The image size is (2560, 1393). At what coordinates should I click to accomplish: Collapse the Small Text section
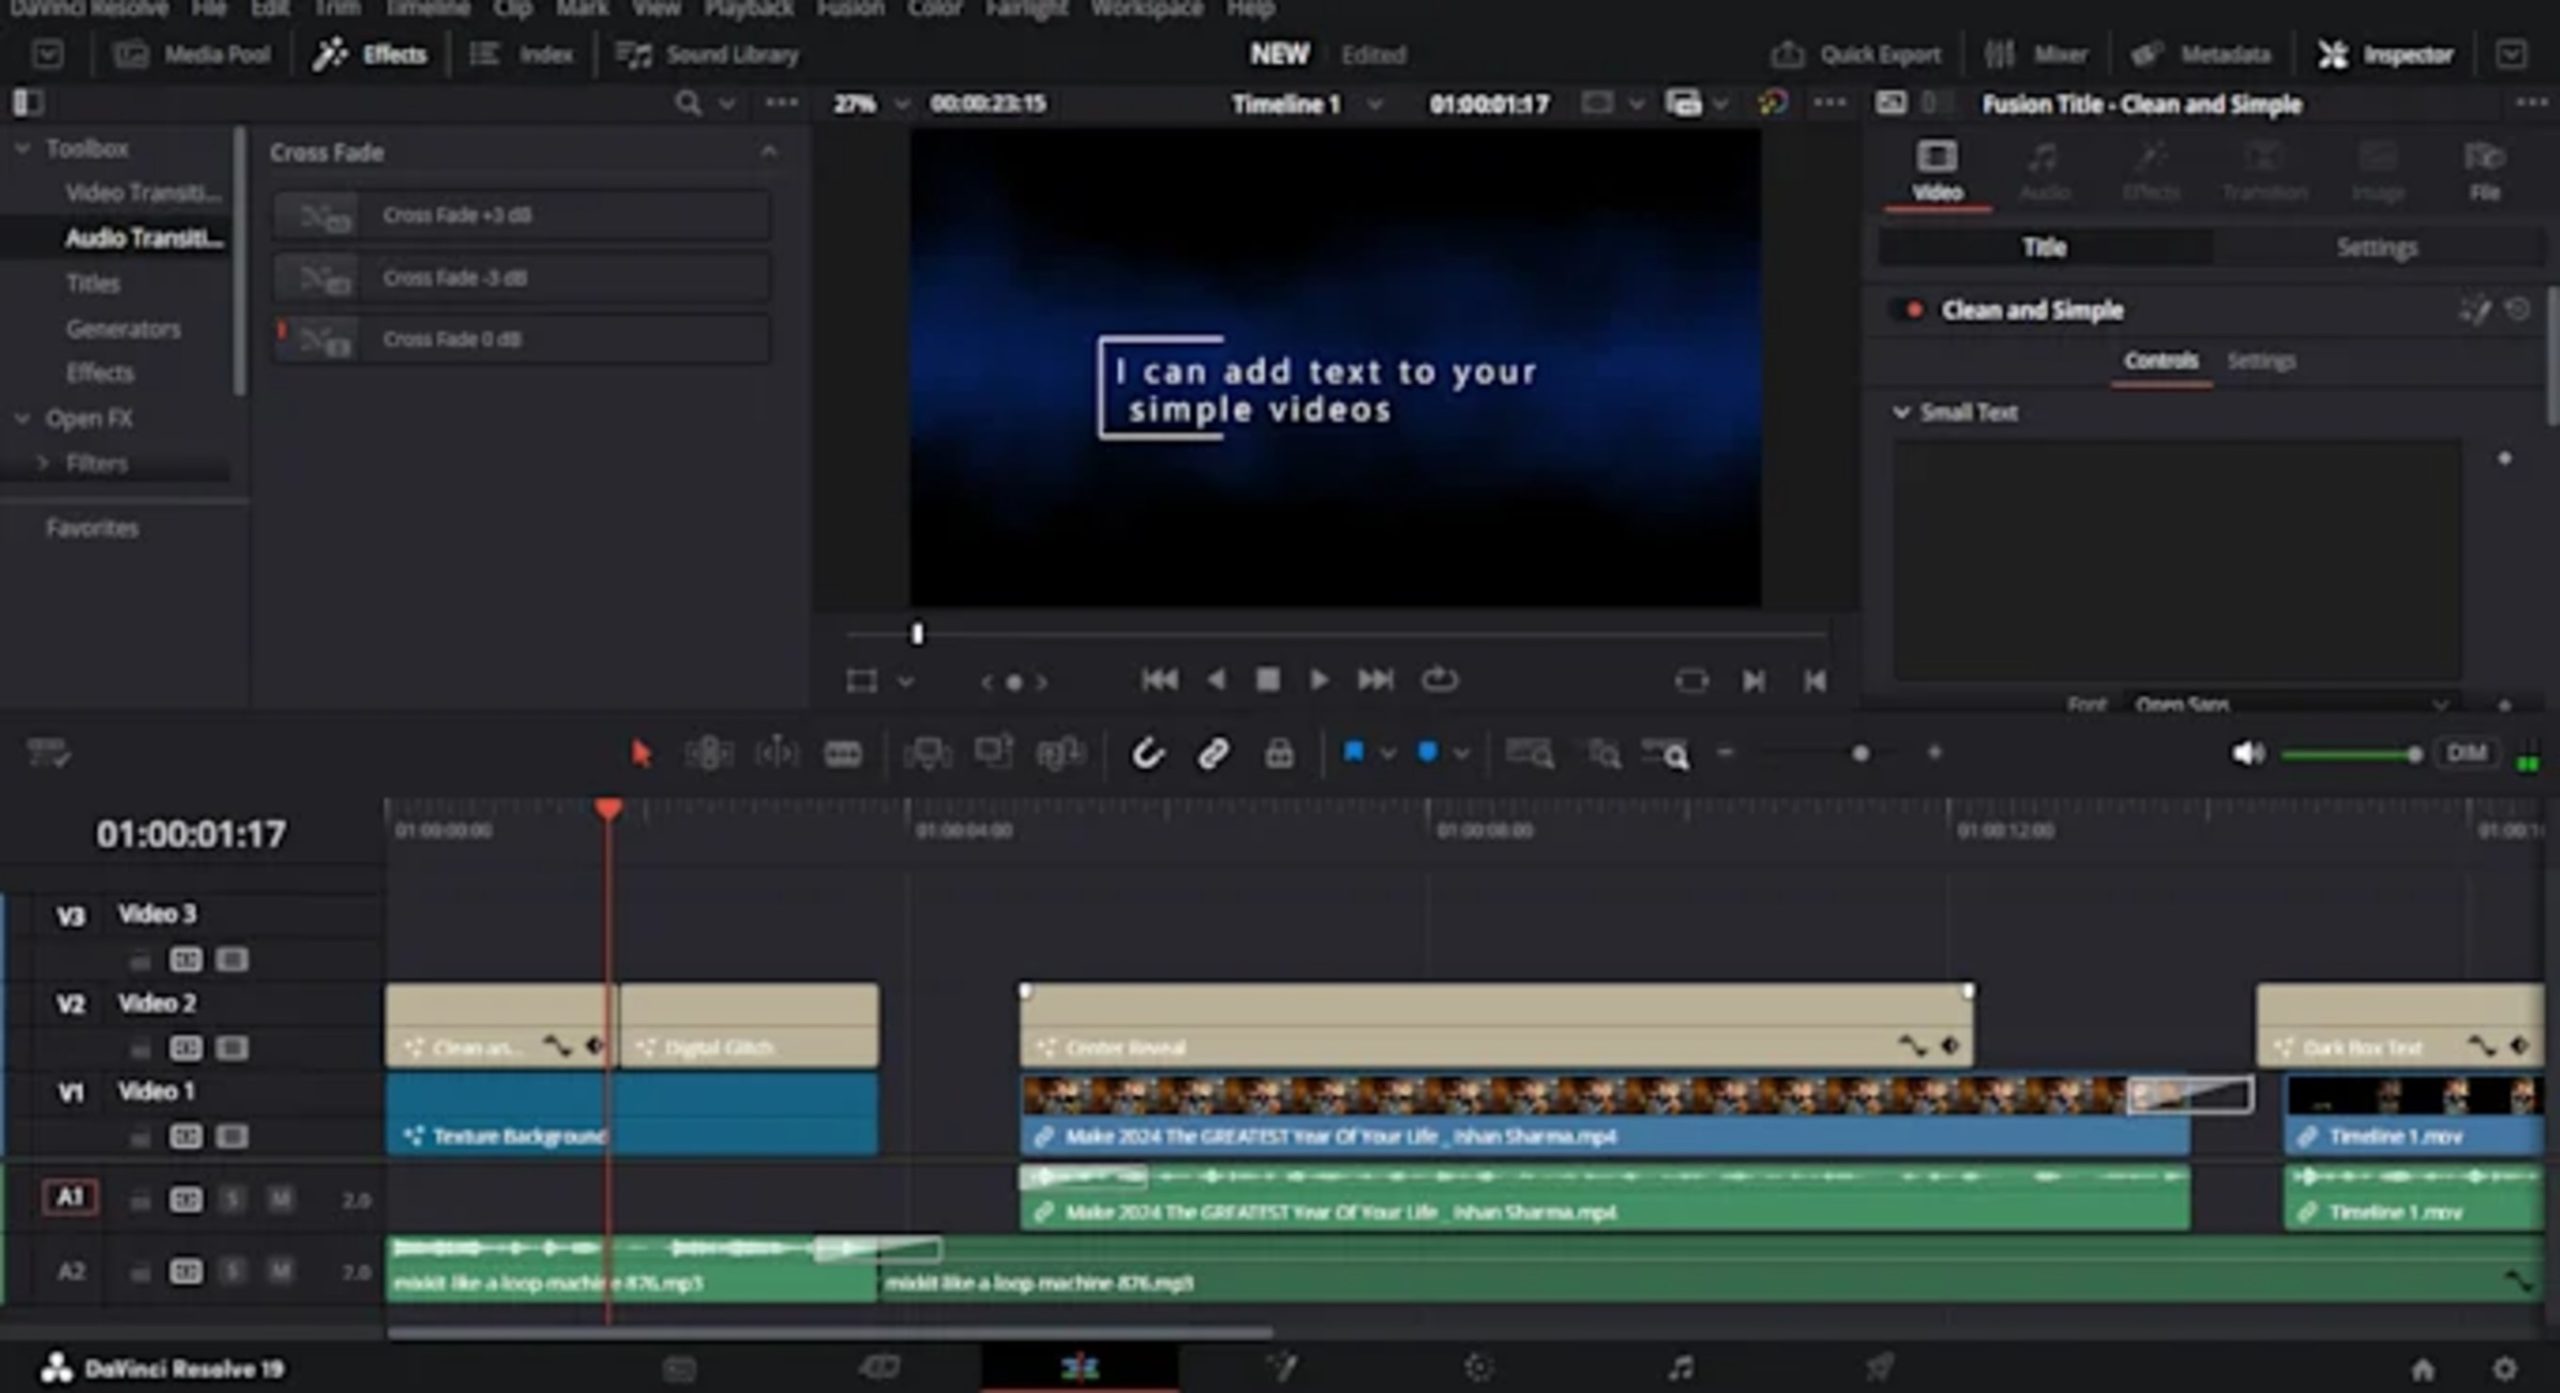point(1903,412)
